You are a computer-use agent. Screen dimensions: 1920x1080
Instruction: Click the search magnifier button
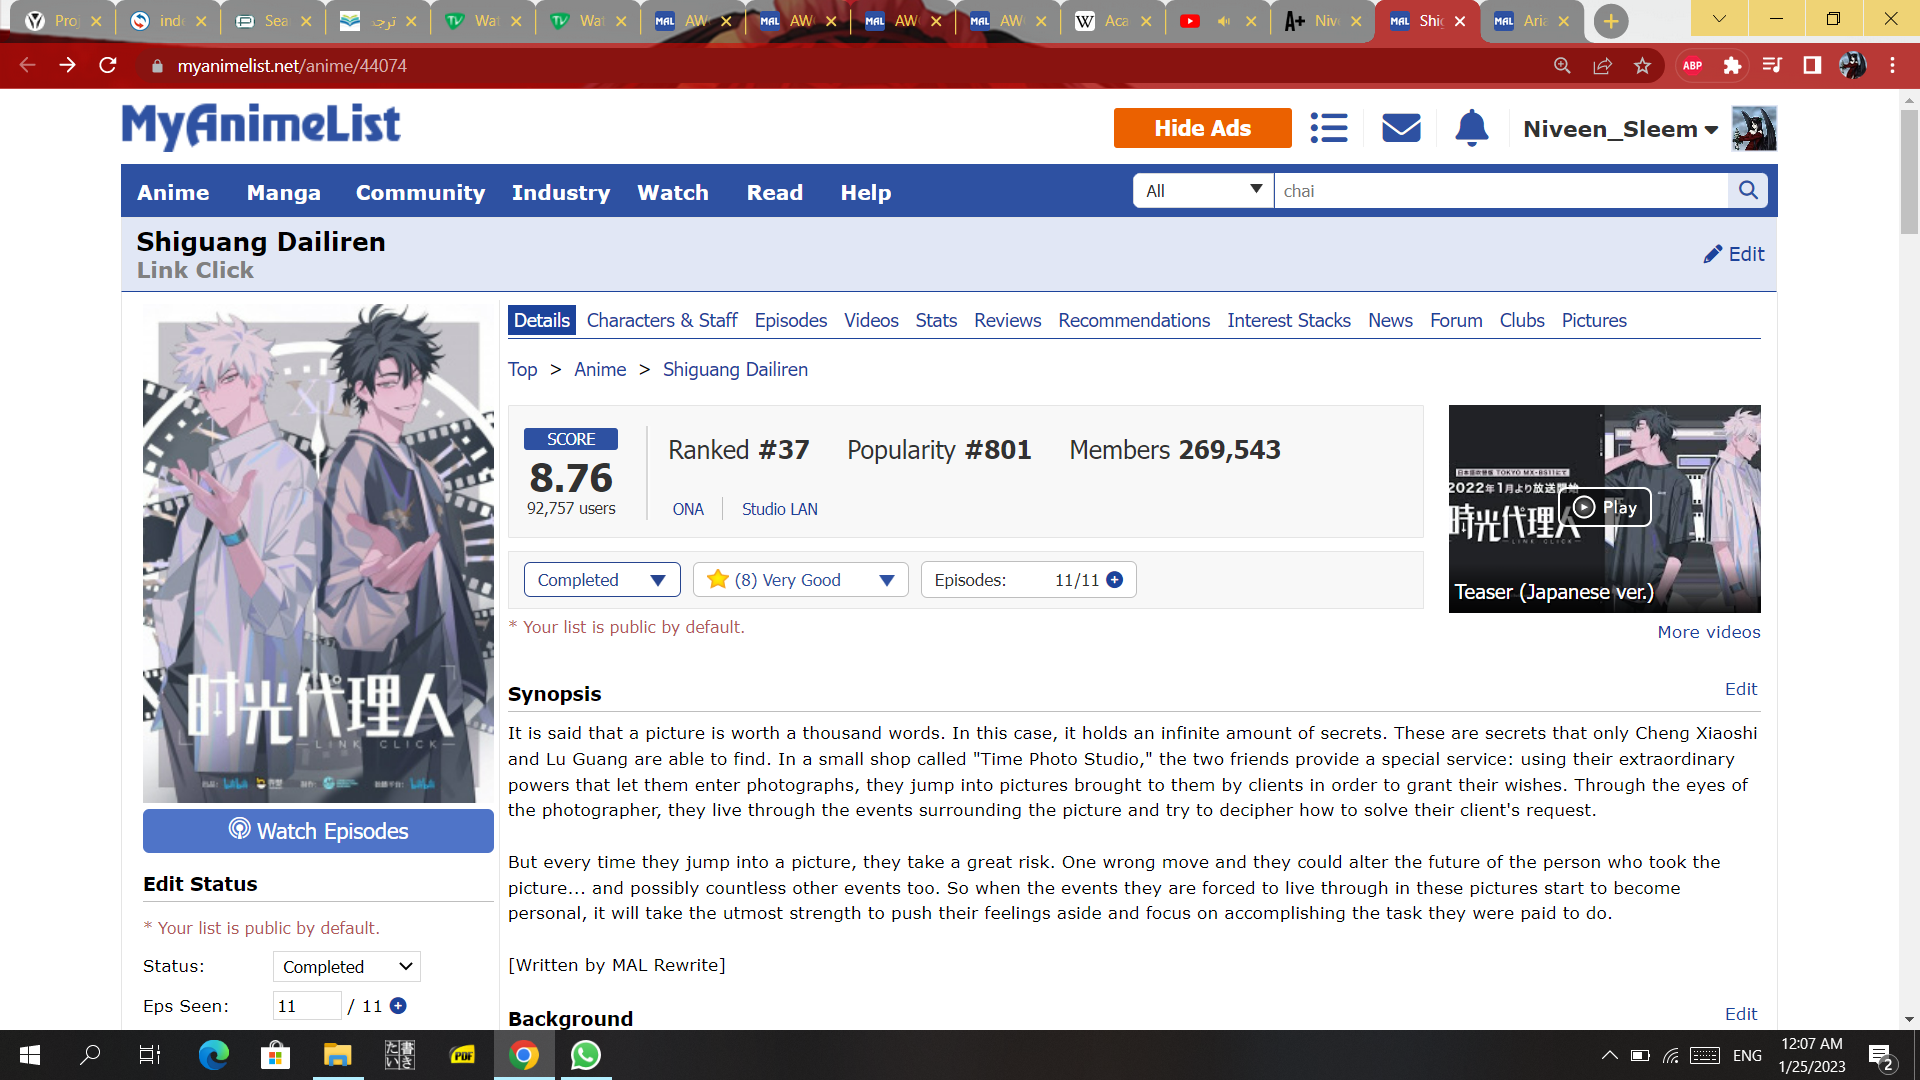[1747, 190]
